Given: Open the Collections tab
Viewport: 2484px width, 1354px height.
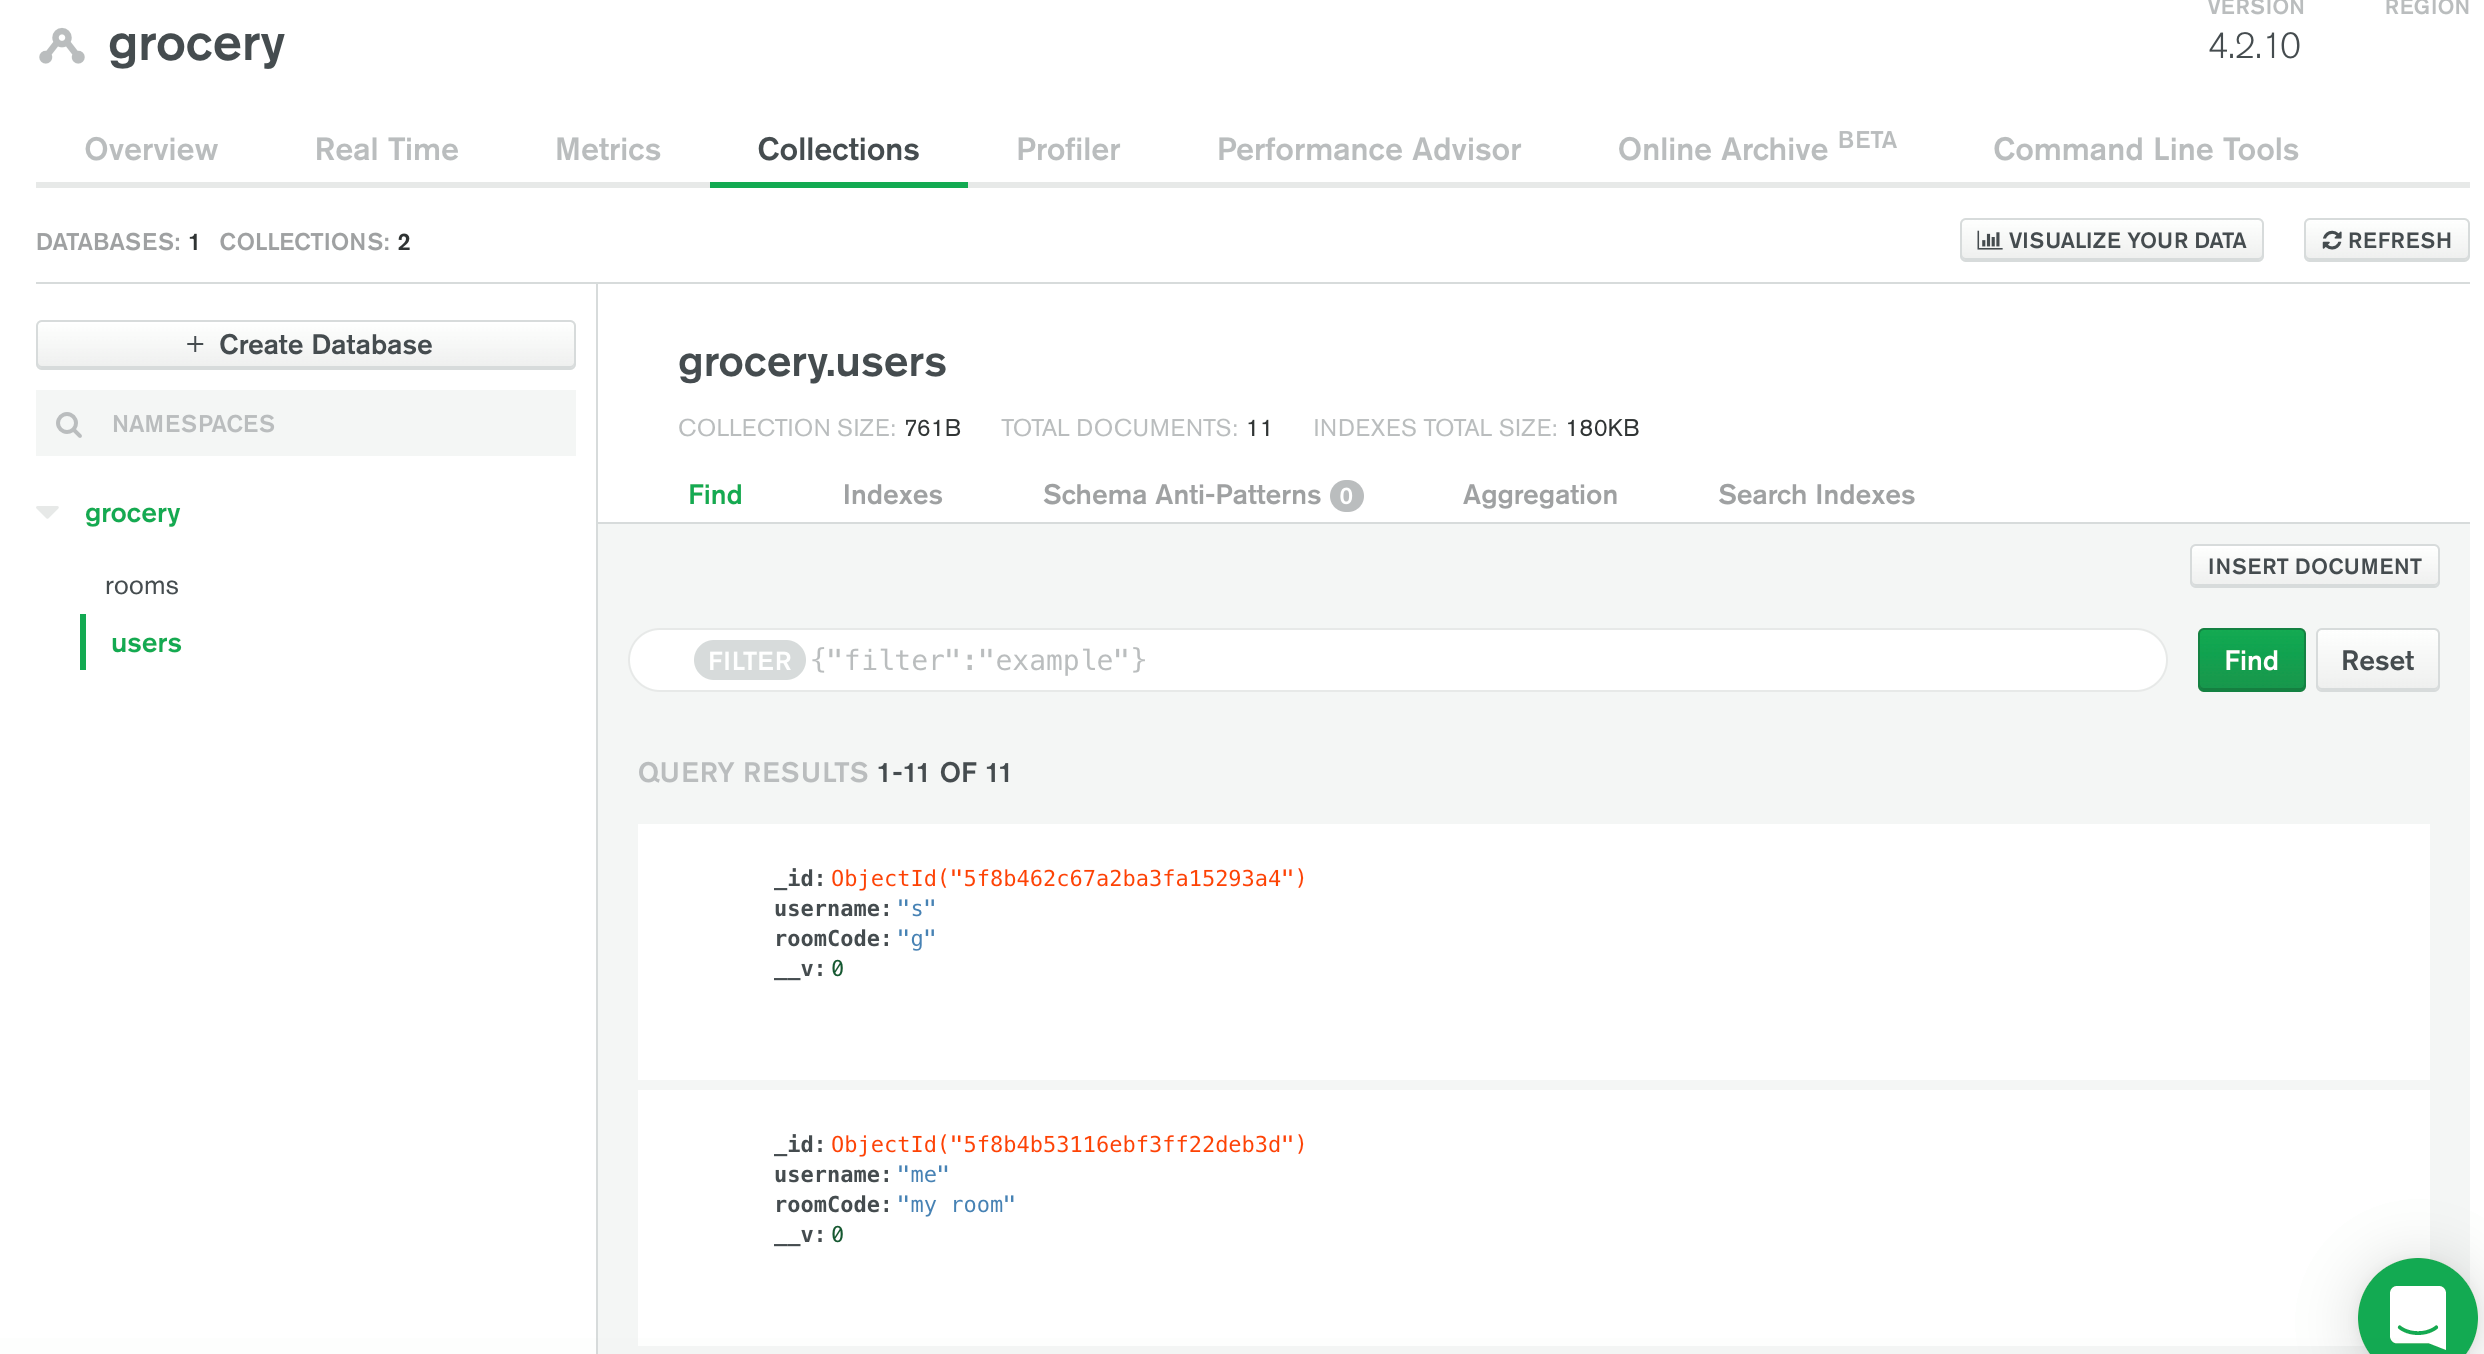Looking at the screenshot, I should (838, 150).
